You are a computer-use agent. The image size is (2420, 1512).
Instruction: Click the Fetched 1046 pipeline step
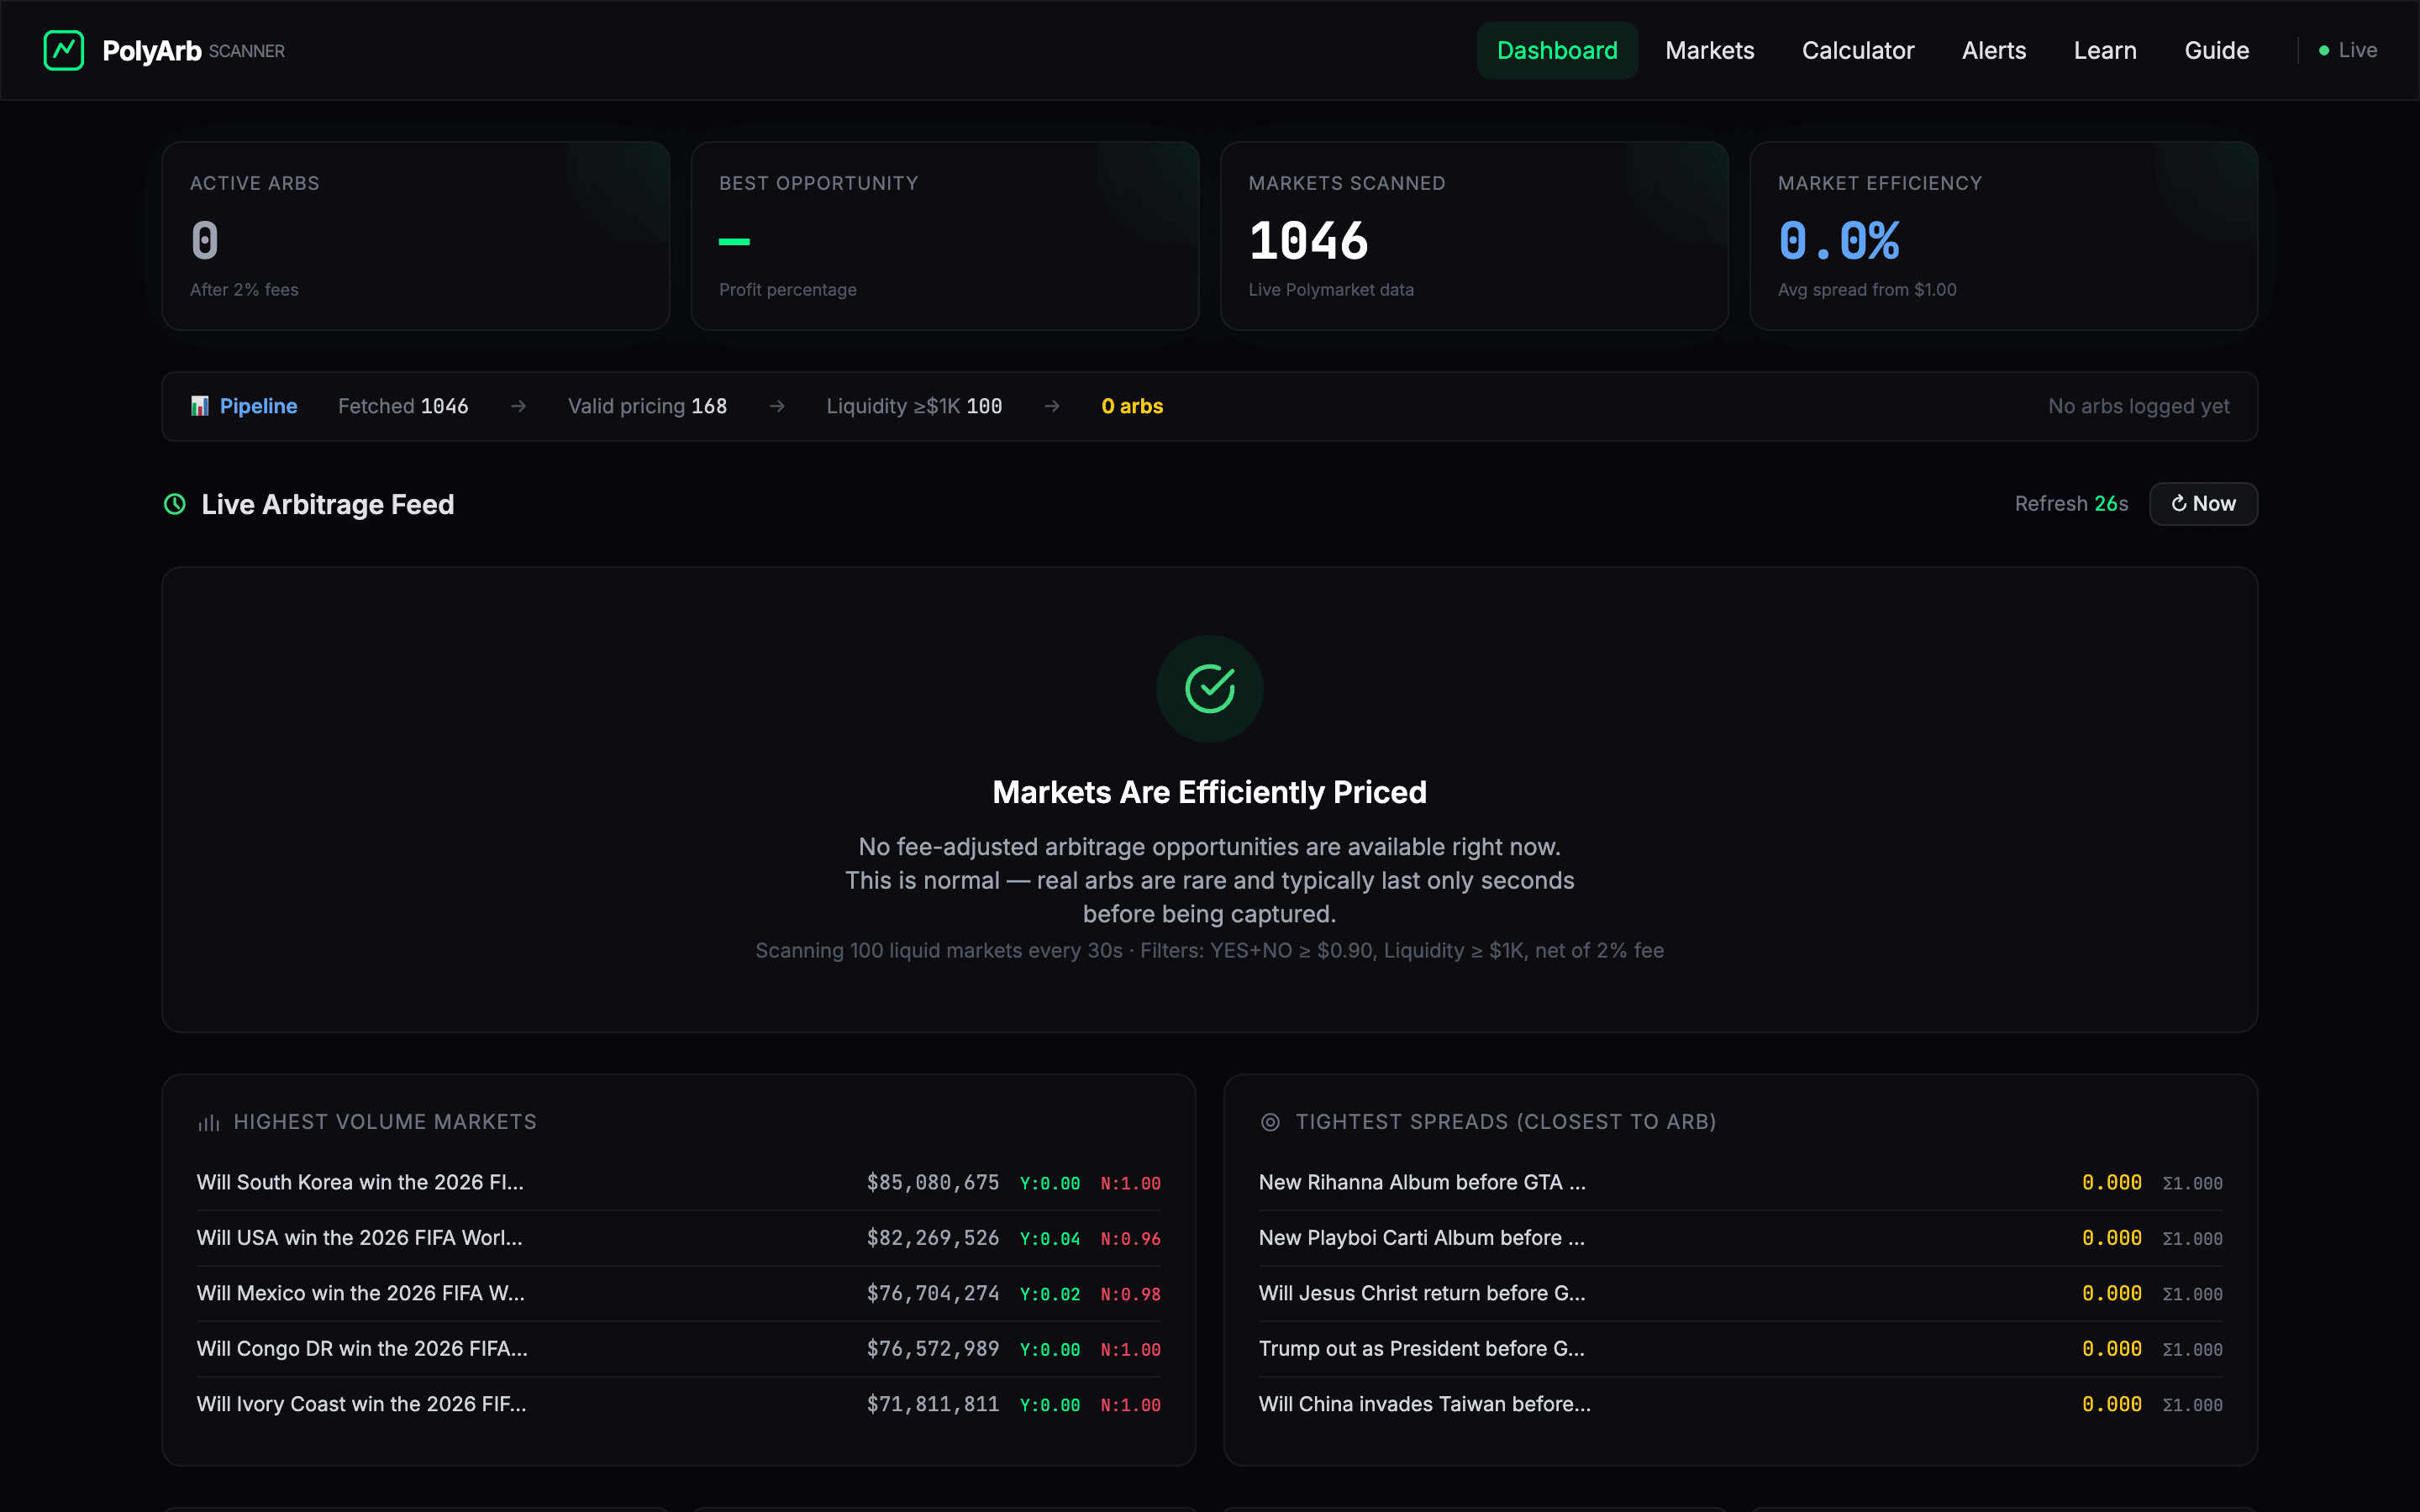tap(403, 406)
